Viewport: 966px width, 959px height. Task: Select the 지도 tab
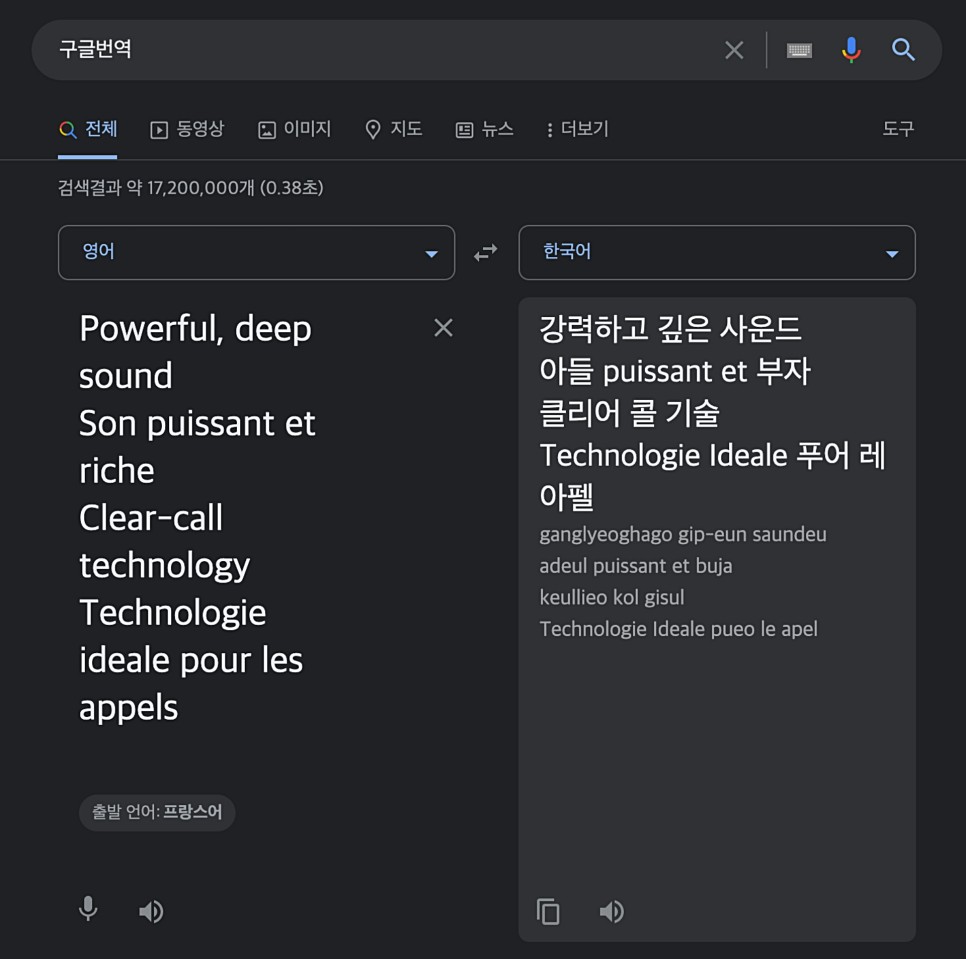pyautogui.click(x=393, y=129)
